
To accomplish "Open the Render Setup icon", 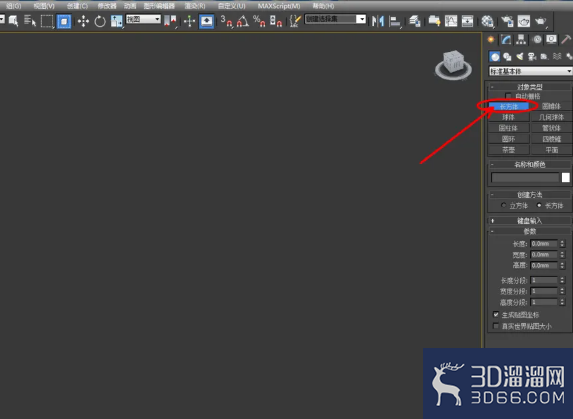I will coord(507,21).
